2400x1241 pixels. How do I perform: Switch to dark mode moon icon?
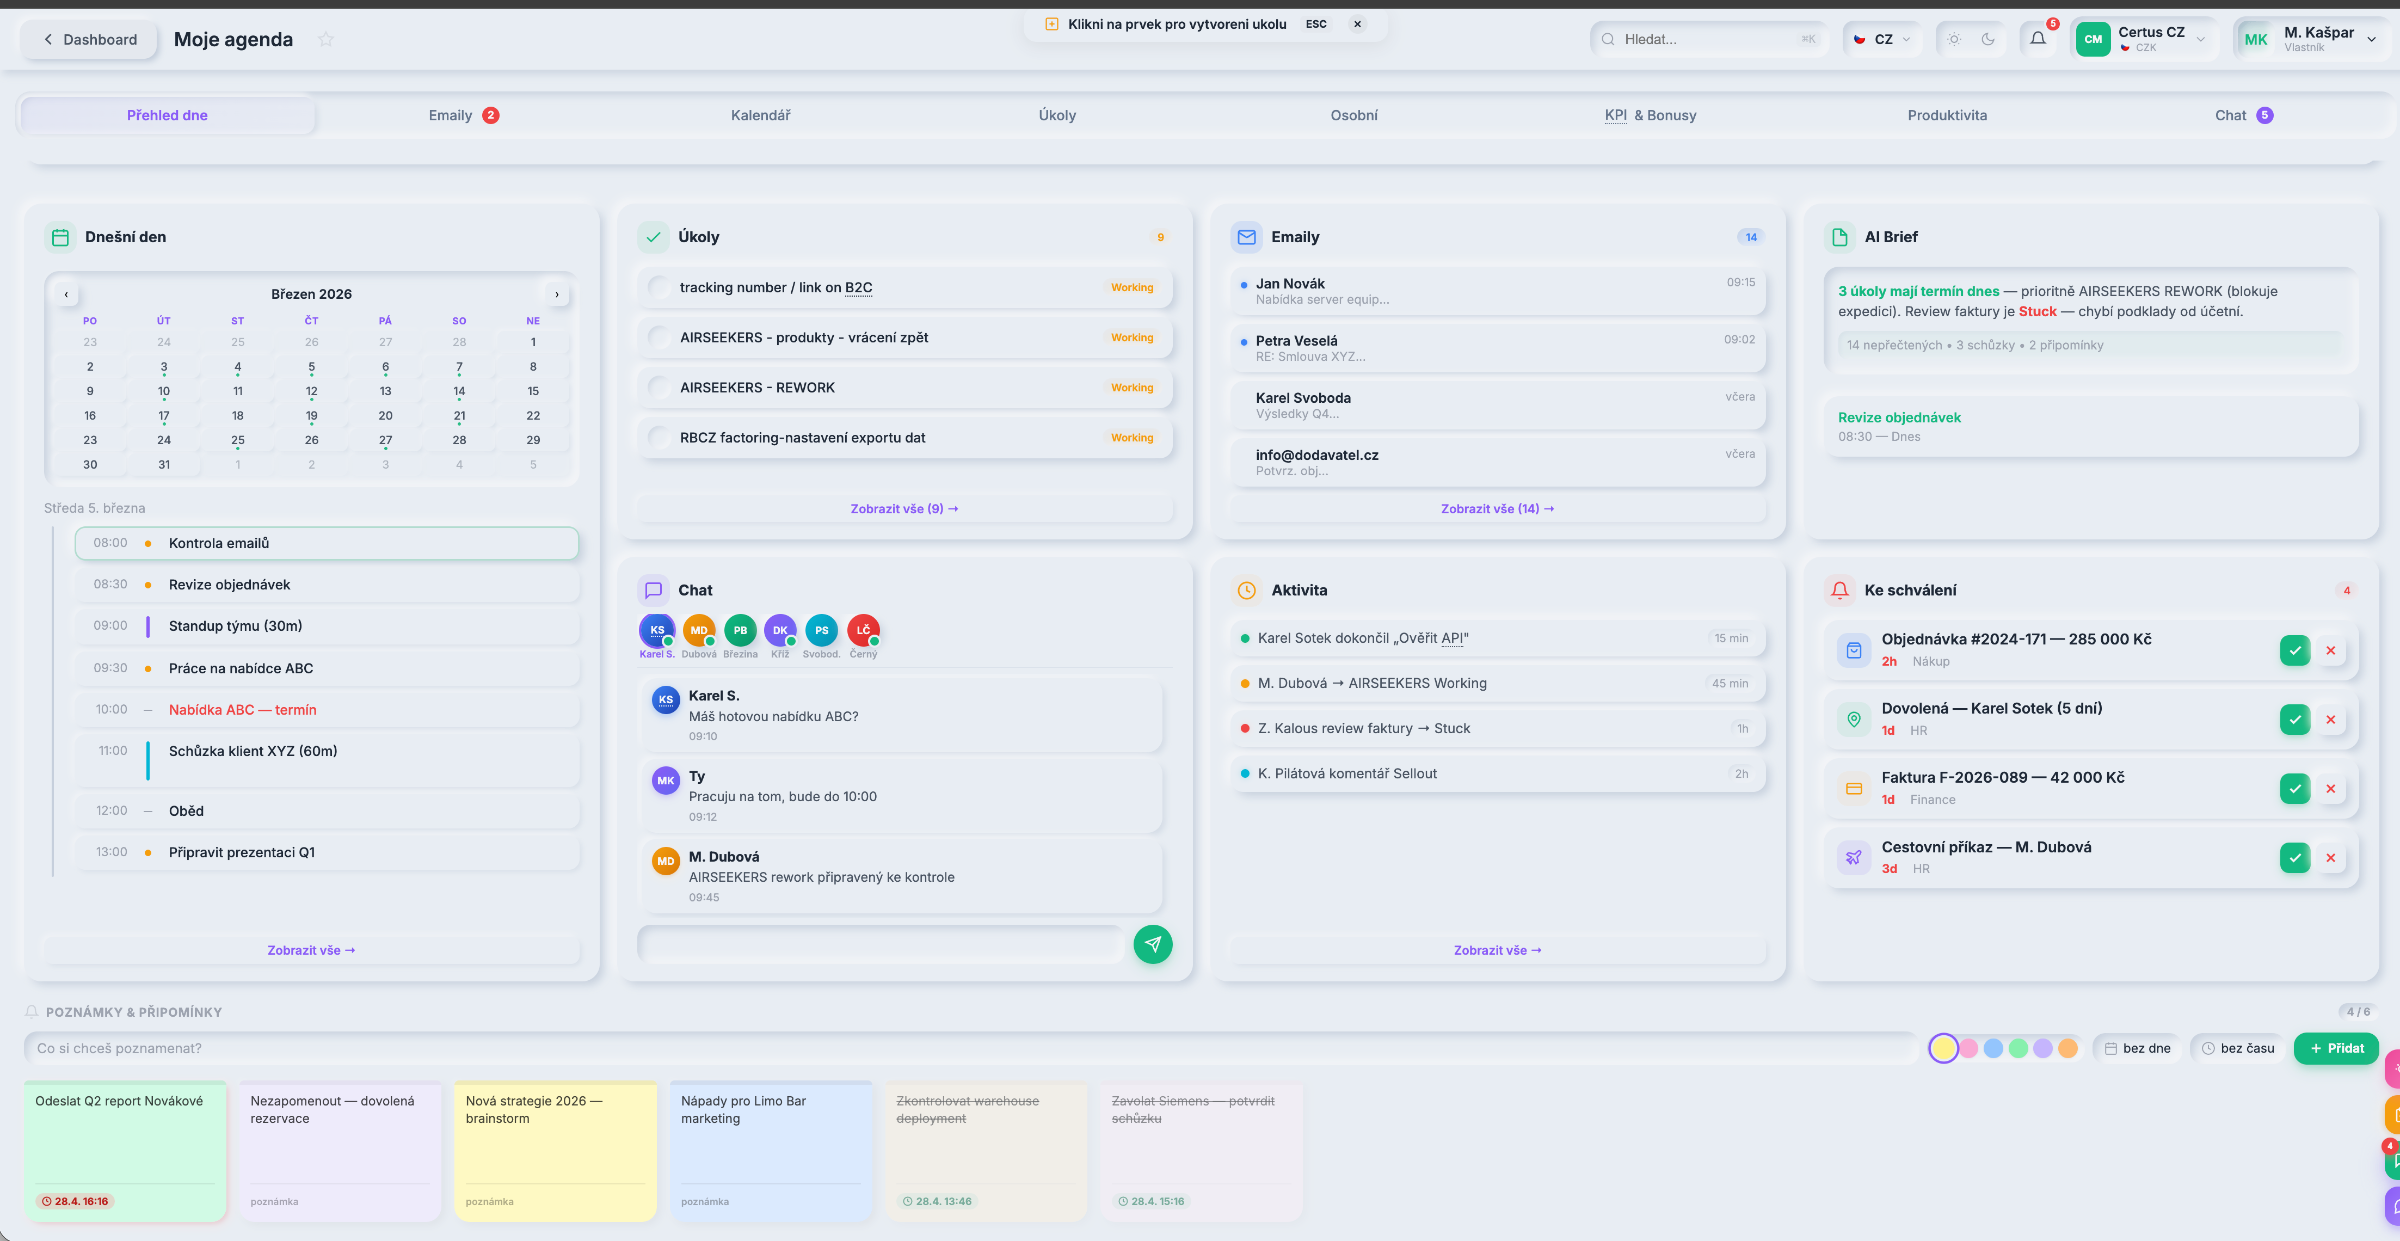pos(1988,39)
